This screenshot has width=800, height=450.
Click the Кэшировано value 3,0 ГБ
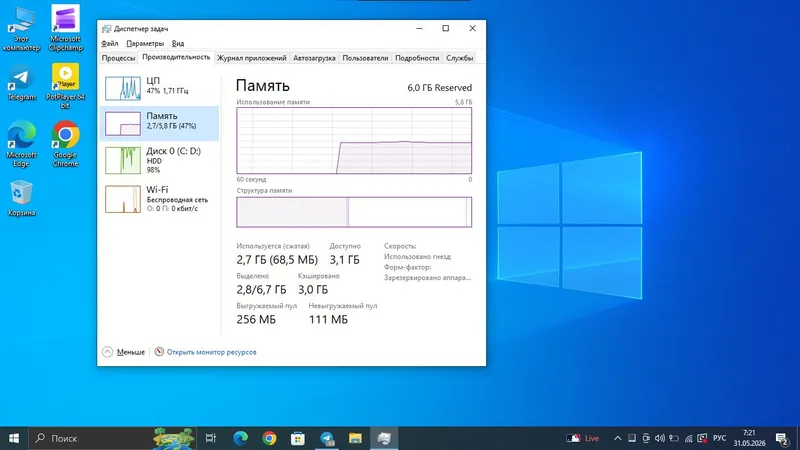pyautogui.click(x=313, y=290)
